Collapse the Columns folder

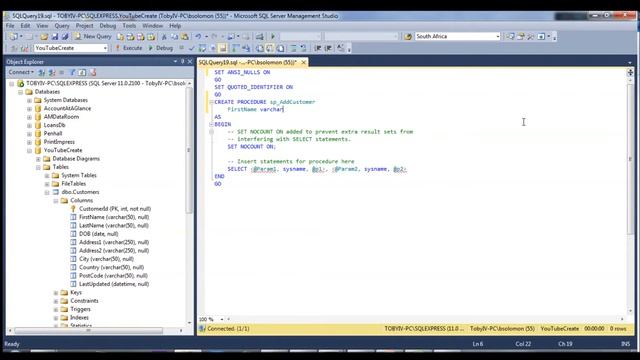[x=56, y=200]
